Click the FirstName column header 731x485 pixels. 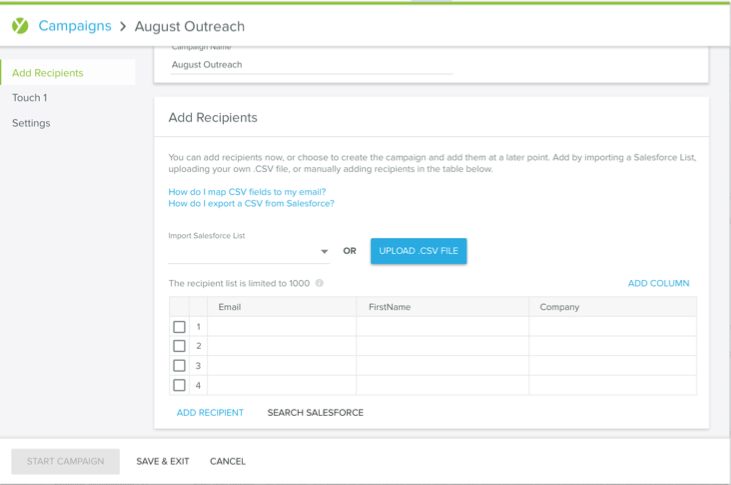(442, 307)
